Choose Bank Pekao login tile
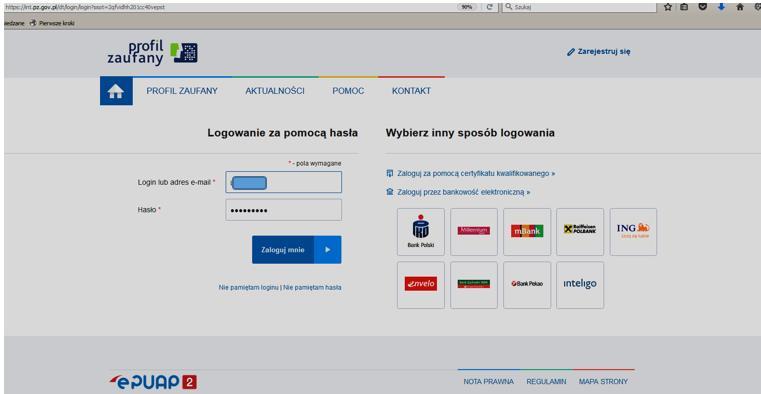761x394 pixels. click(x=527, y=285)
